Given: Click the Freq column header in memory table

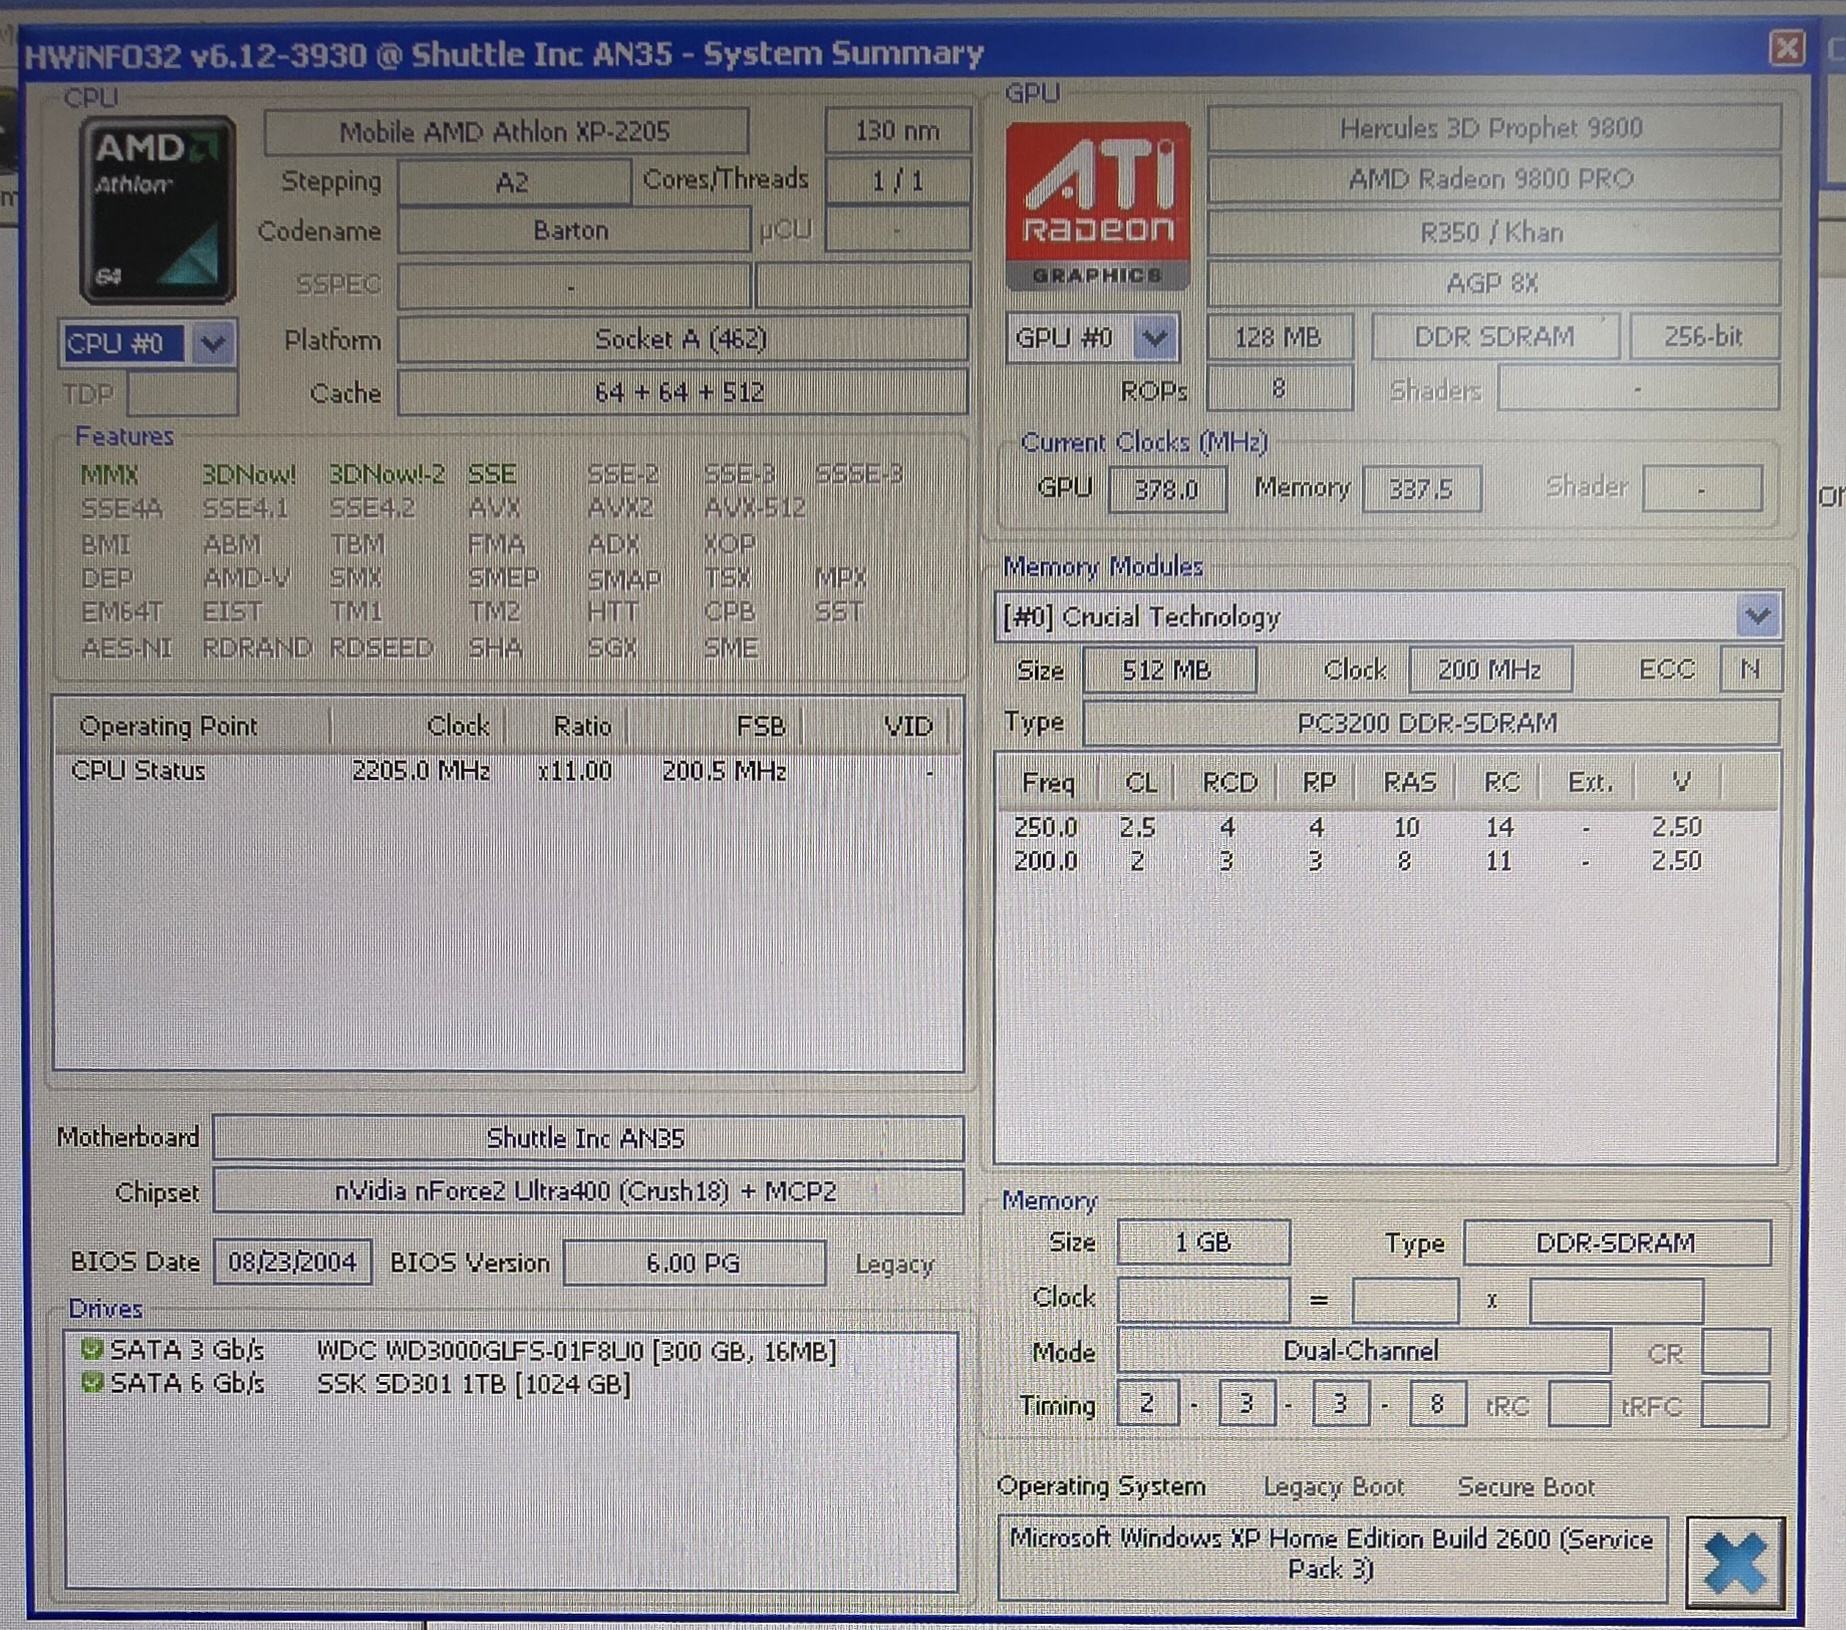Looking at the screenshot, I should click(1048, 782).
